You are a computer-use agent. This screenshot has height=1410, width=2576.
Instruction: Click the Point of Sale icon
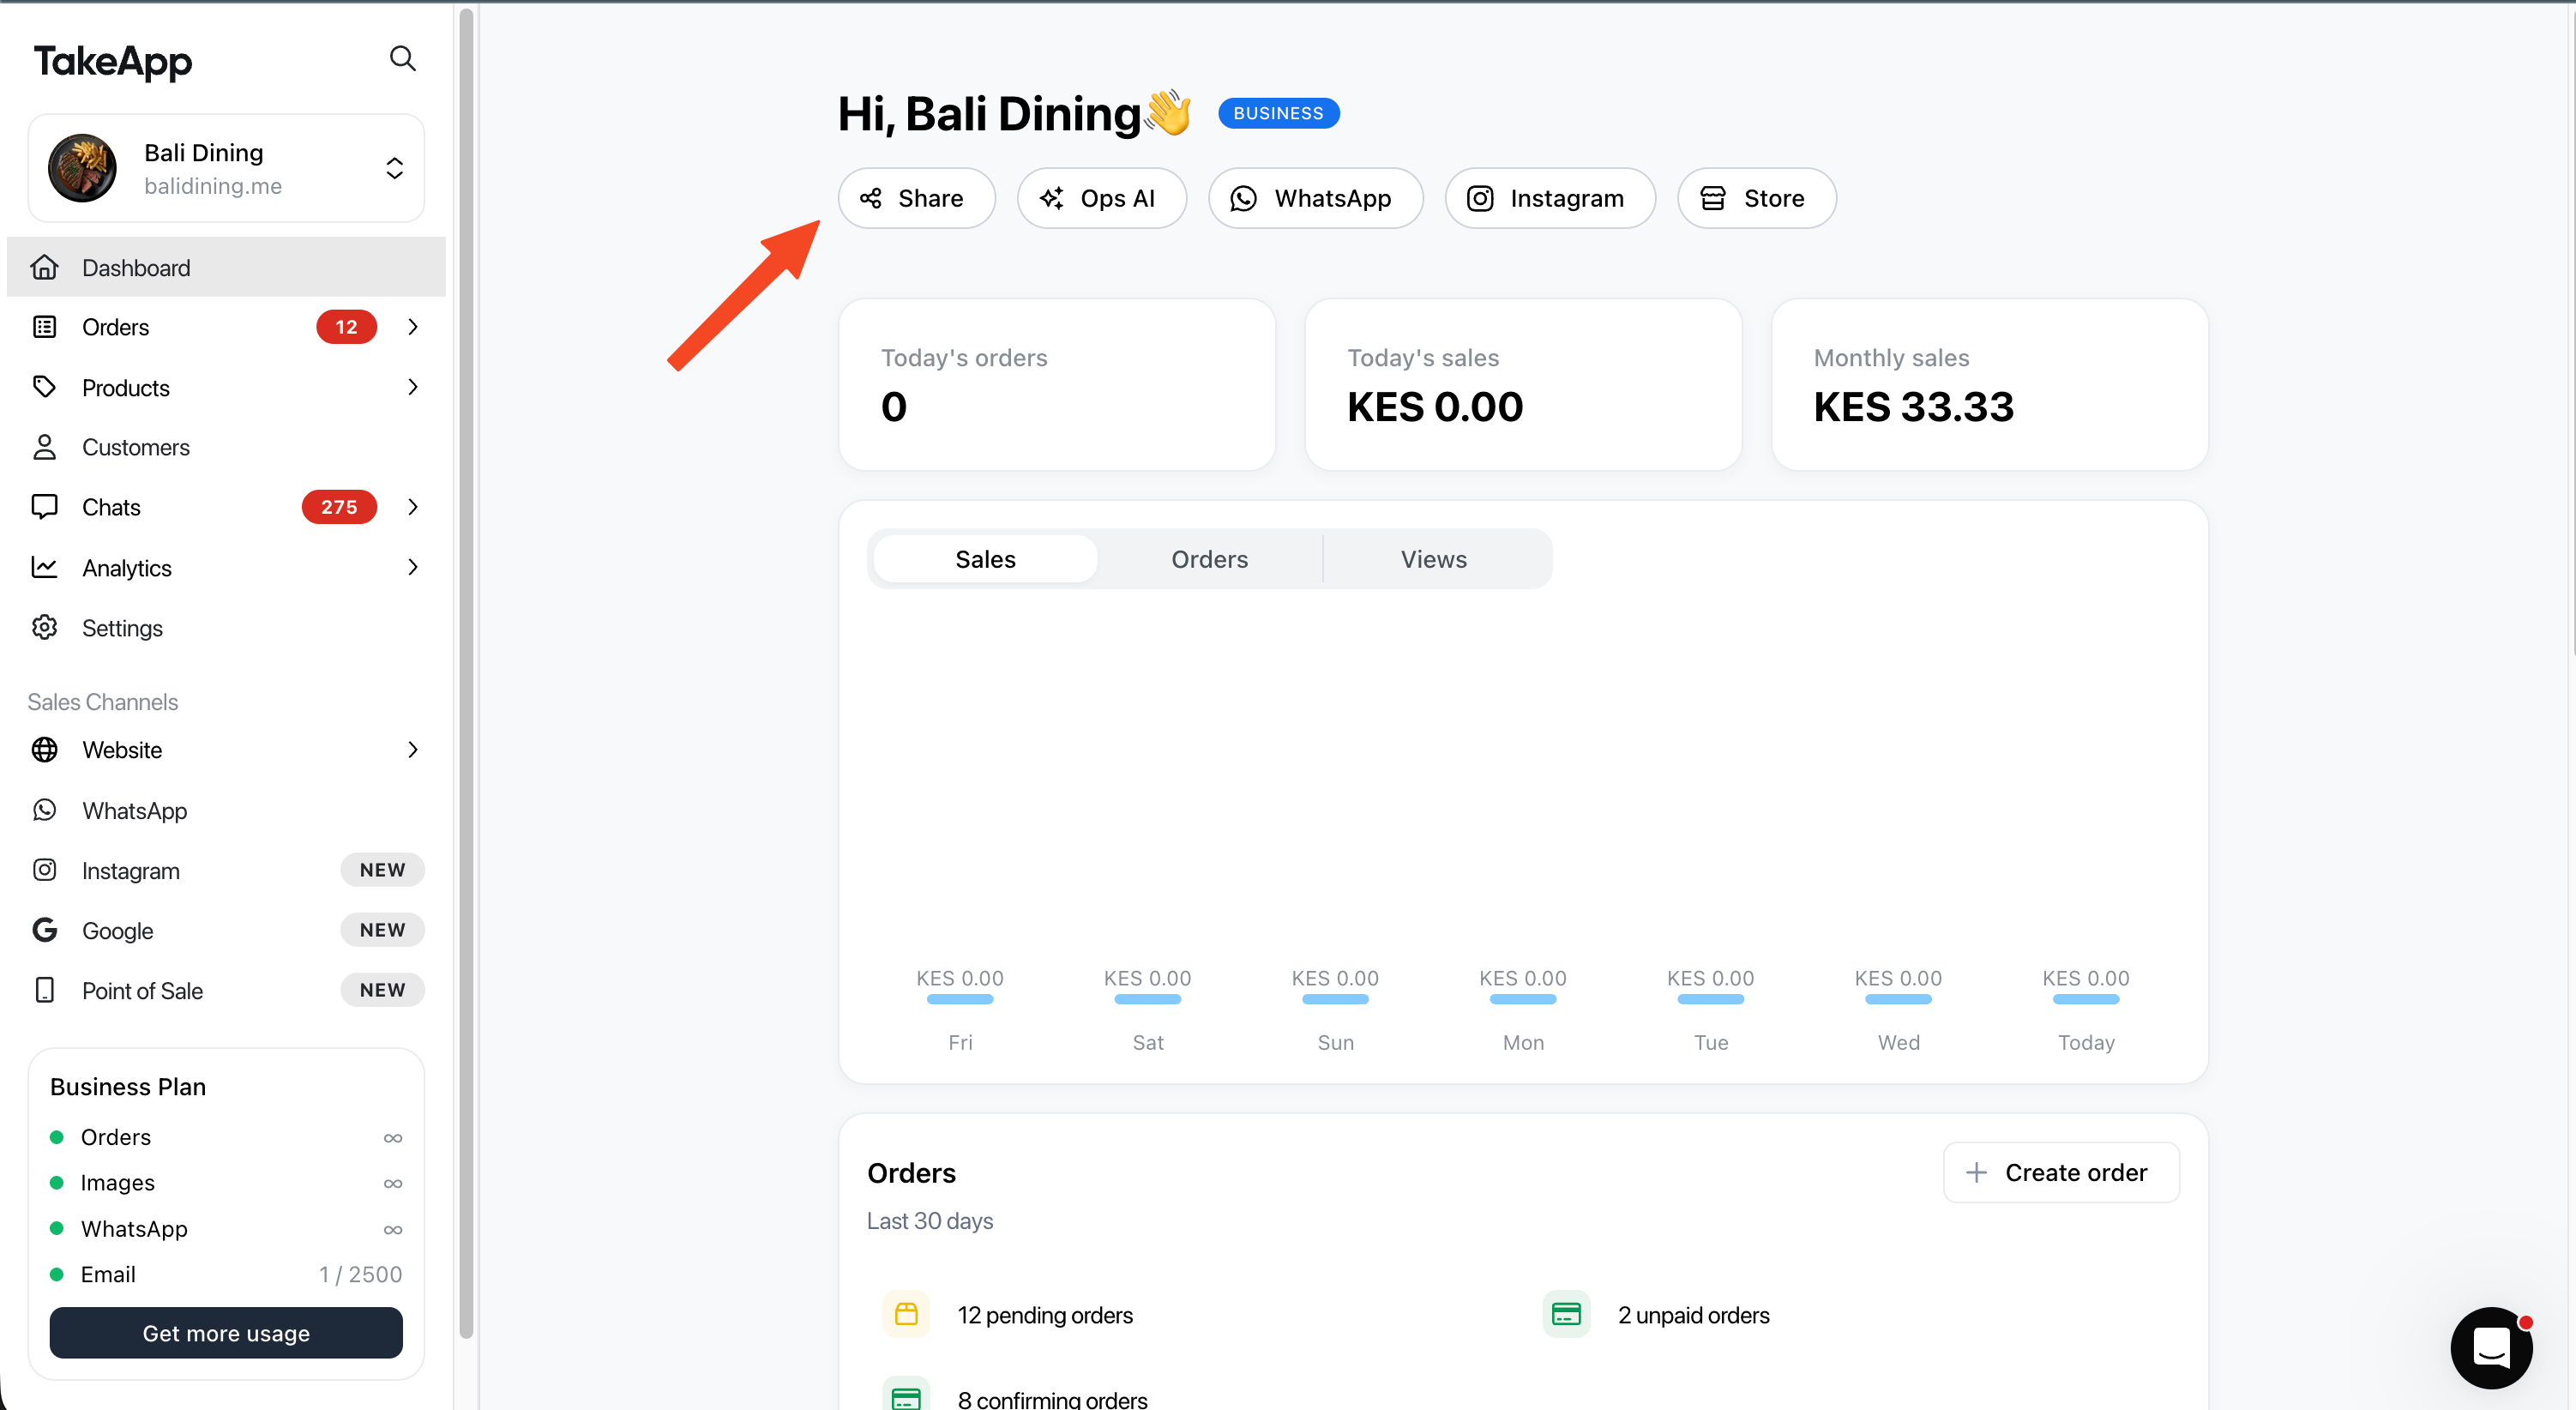pyautogui.click(x=45, y=990)
